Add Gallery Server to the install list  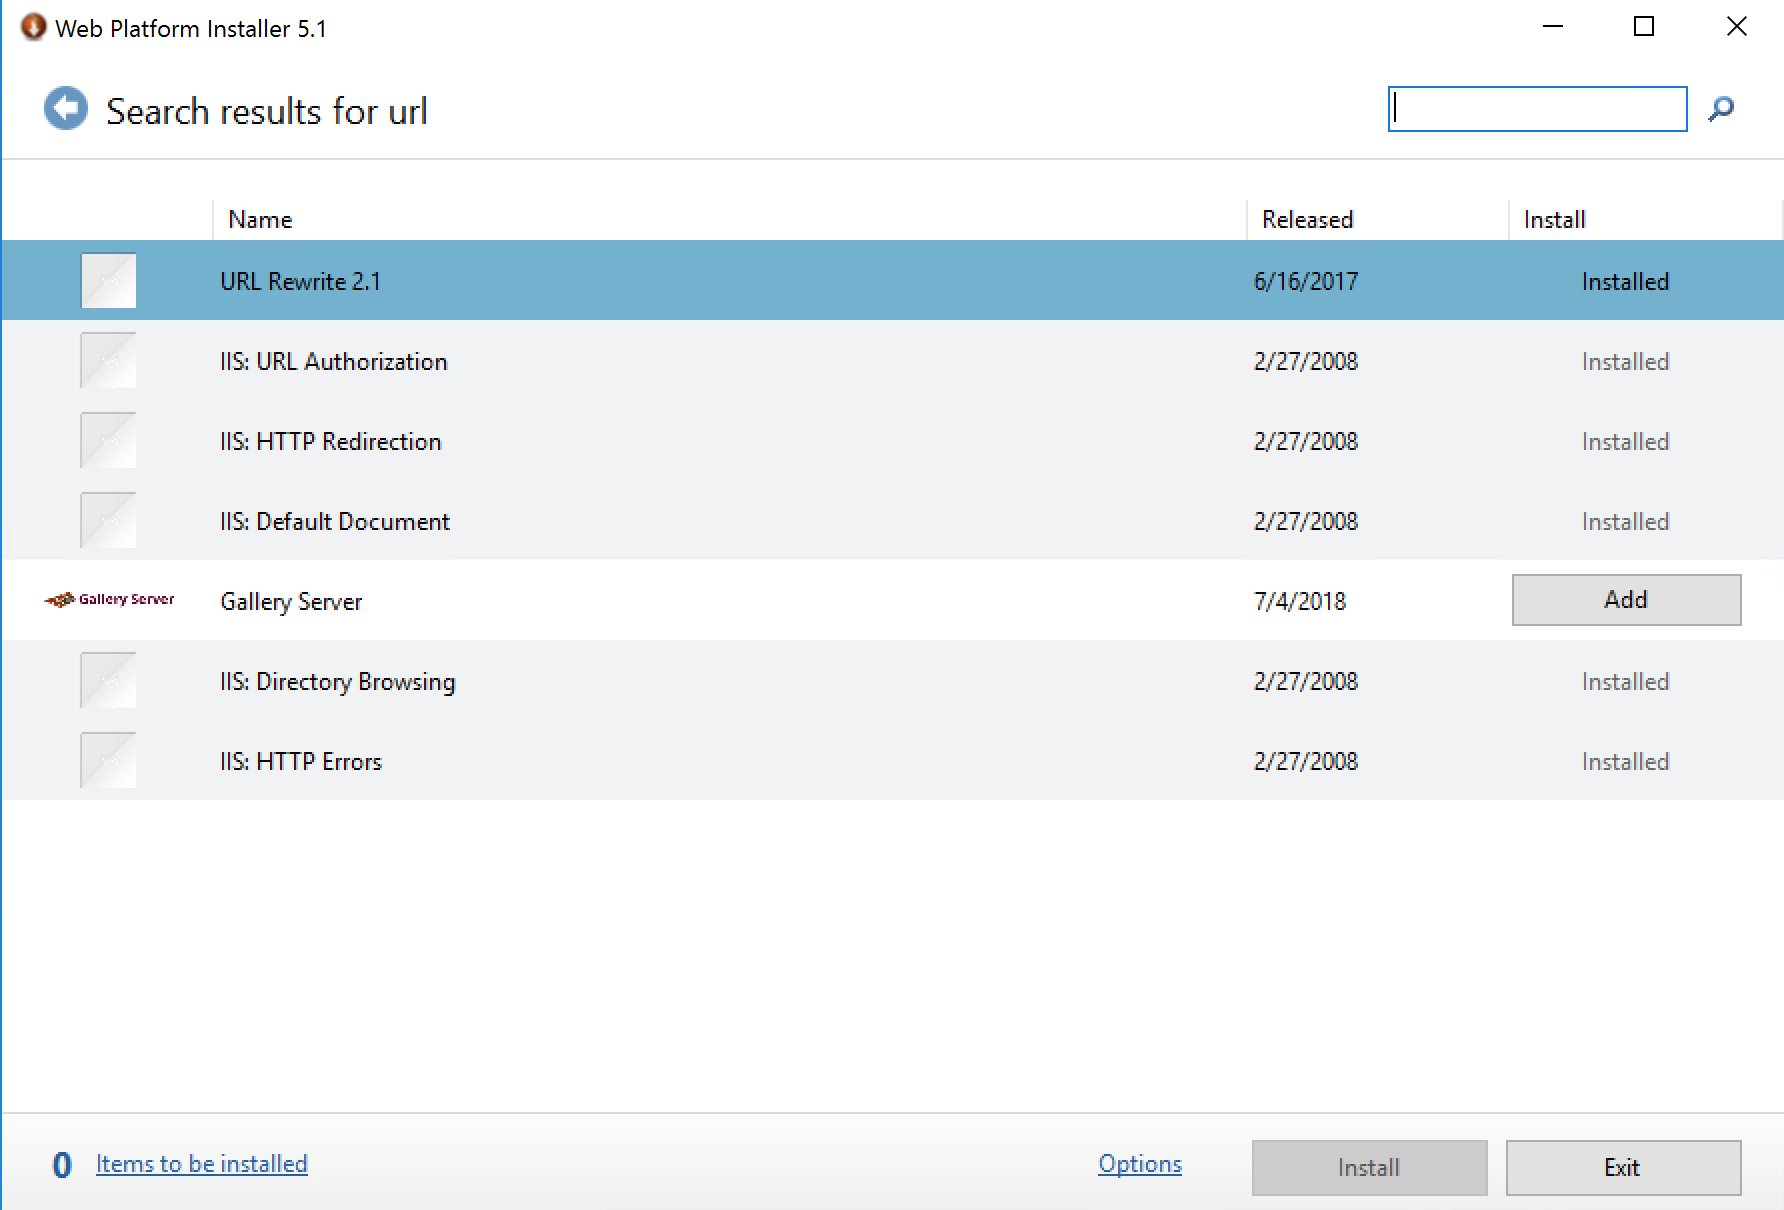click(x=1625, y=599)
